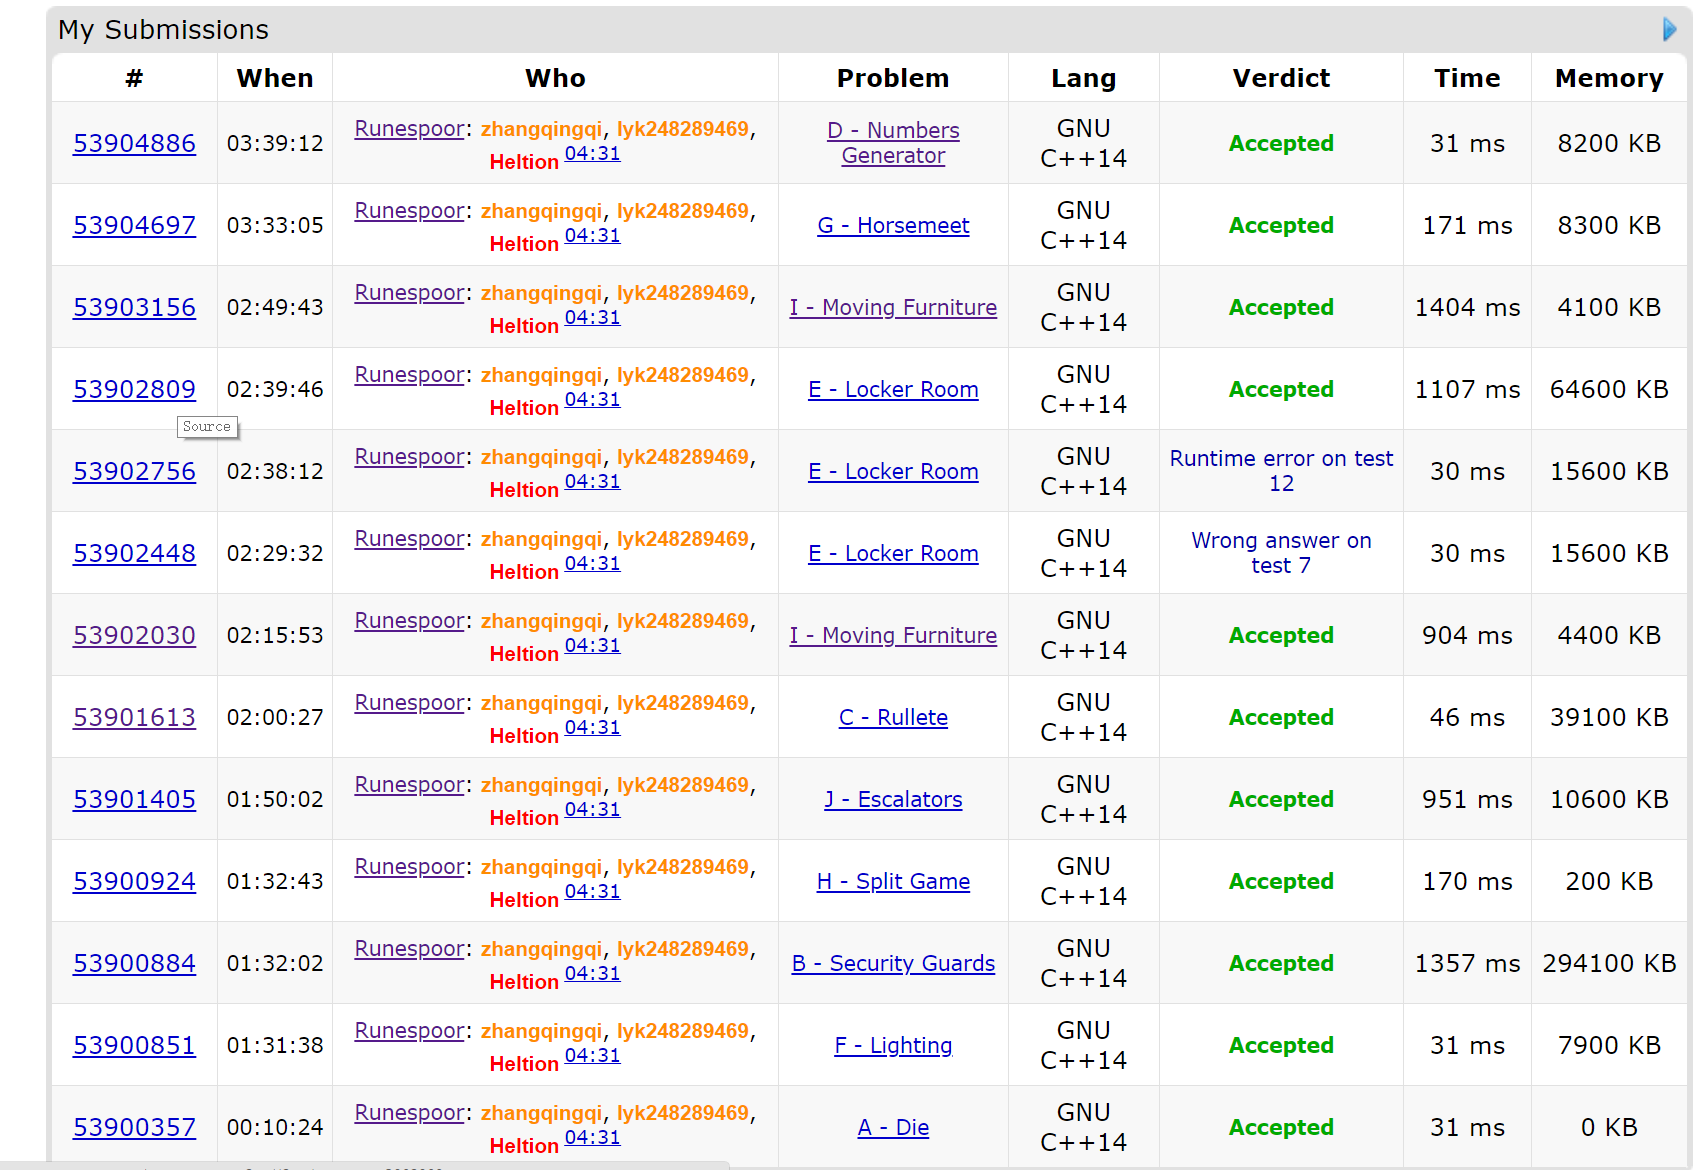Open problem B - Security Guards
This screenshot has height=1170, width=1702.
pos(893,964)
